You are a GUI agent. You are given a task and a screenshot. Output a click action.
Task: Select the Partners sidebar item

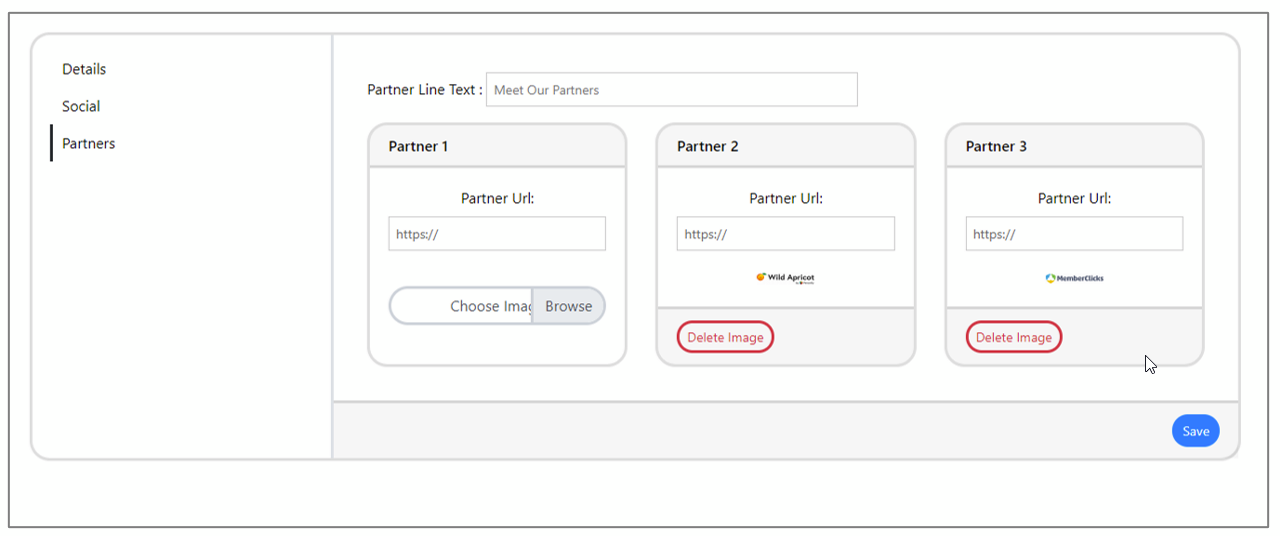[88, 143]
